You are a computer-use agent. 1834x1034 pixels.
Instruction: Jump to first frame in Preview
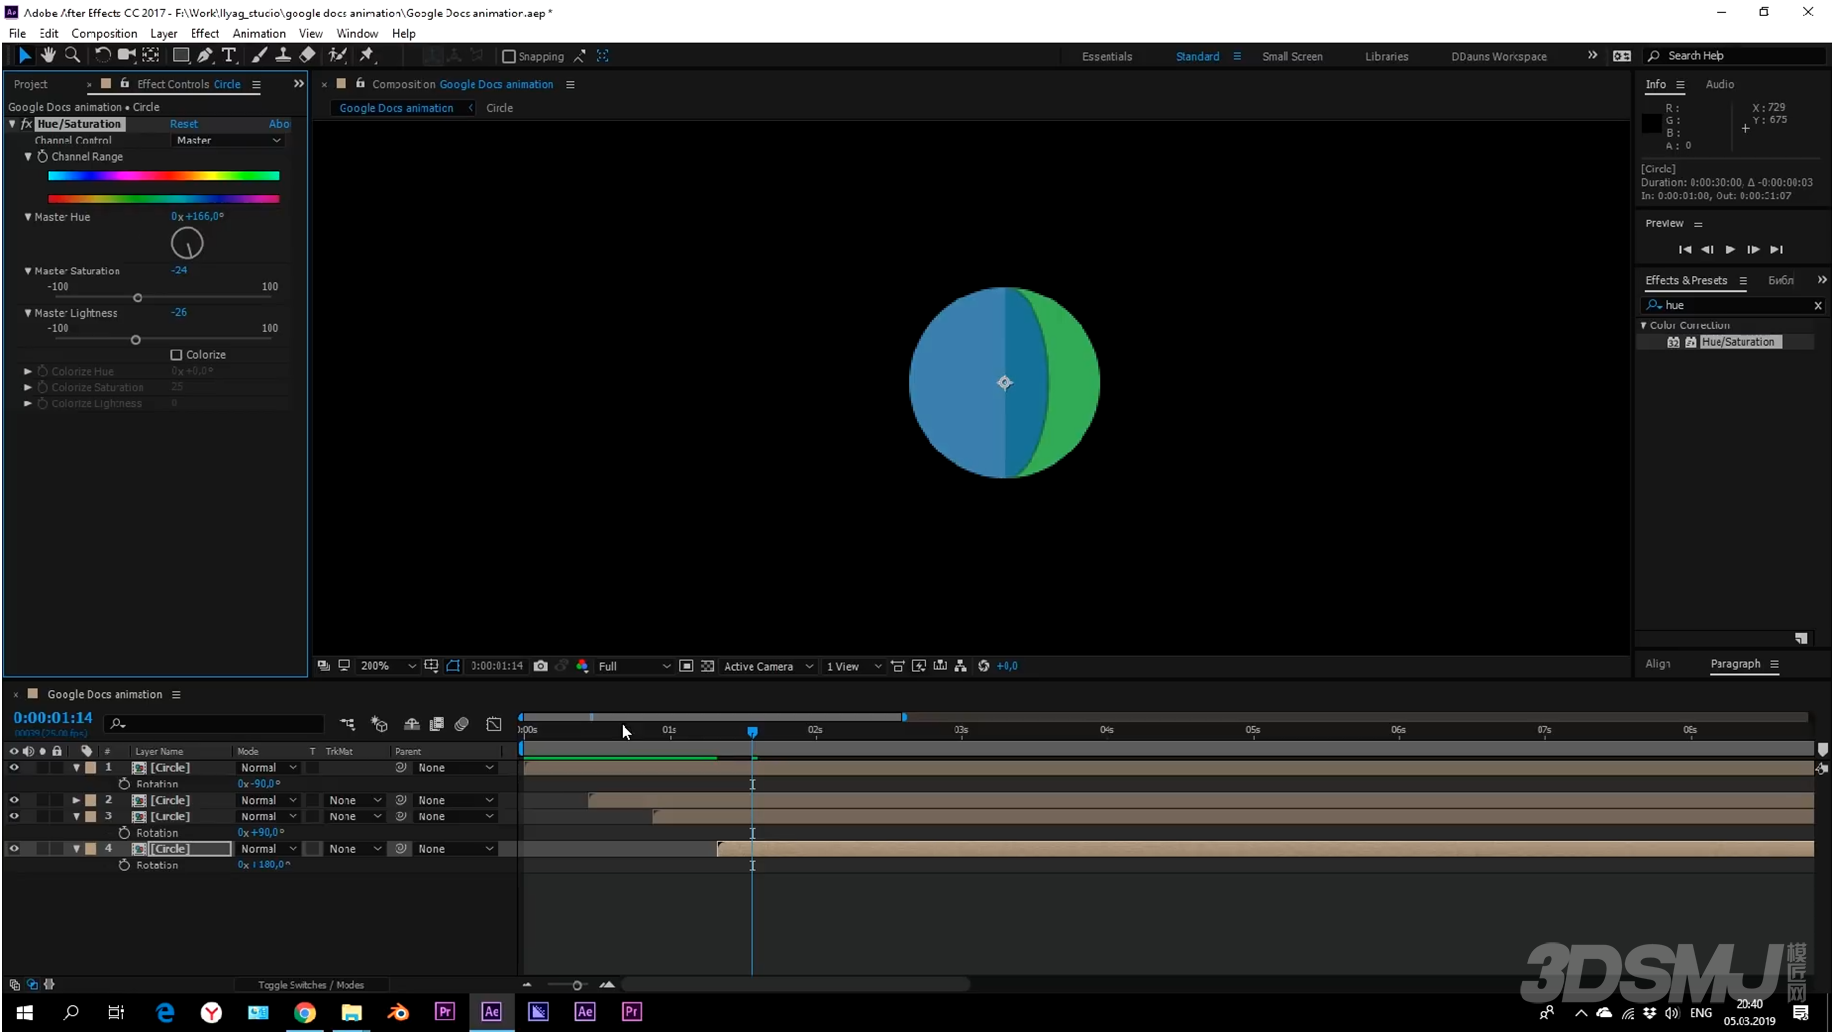point(1686,250)
